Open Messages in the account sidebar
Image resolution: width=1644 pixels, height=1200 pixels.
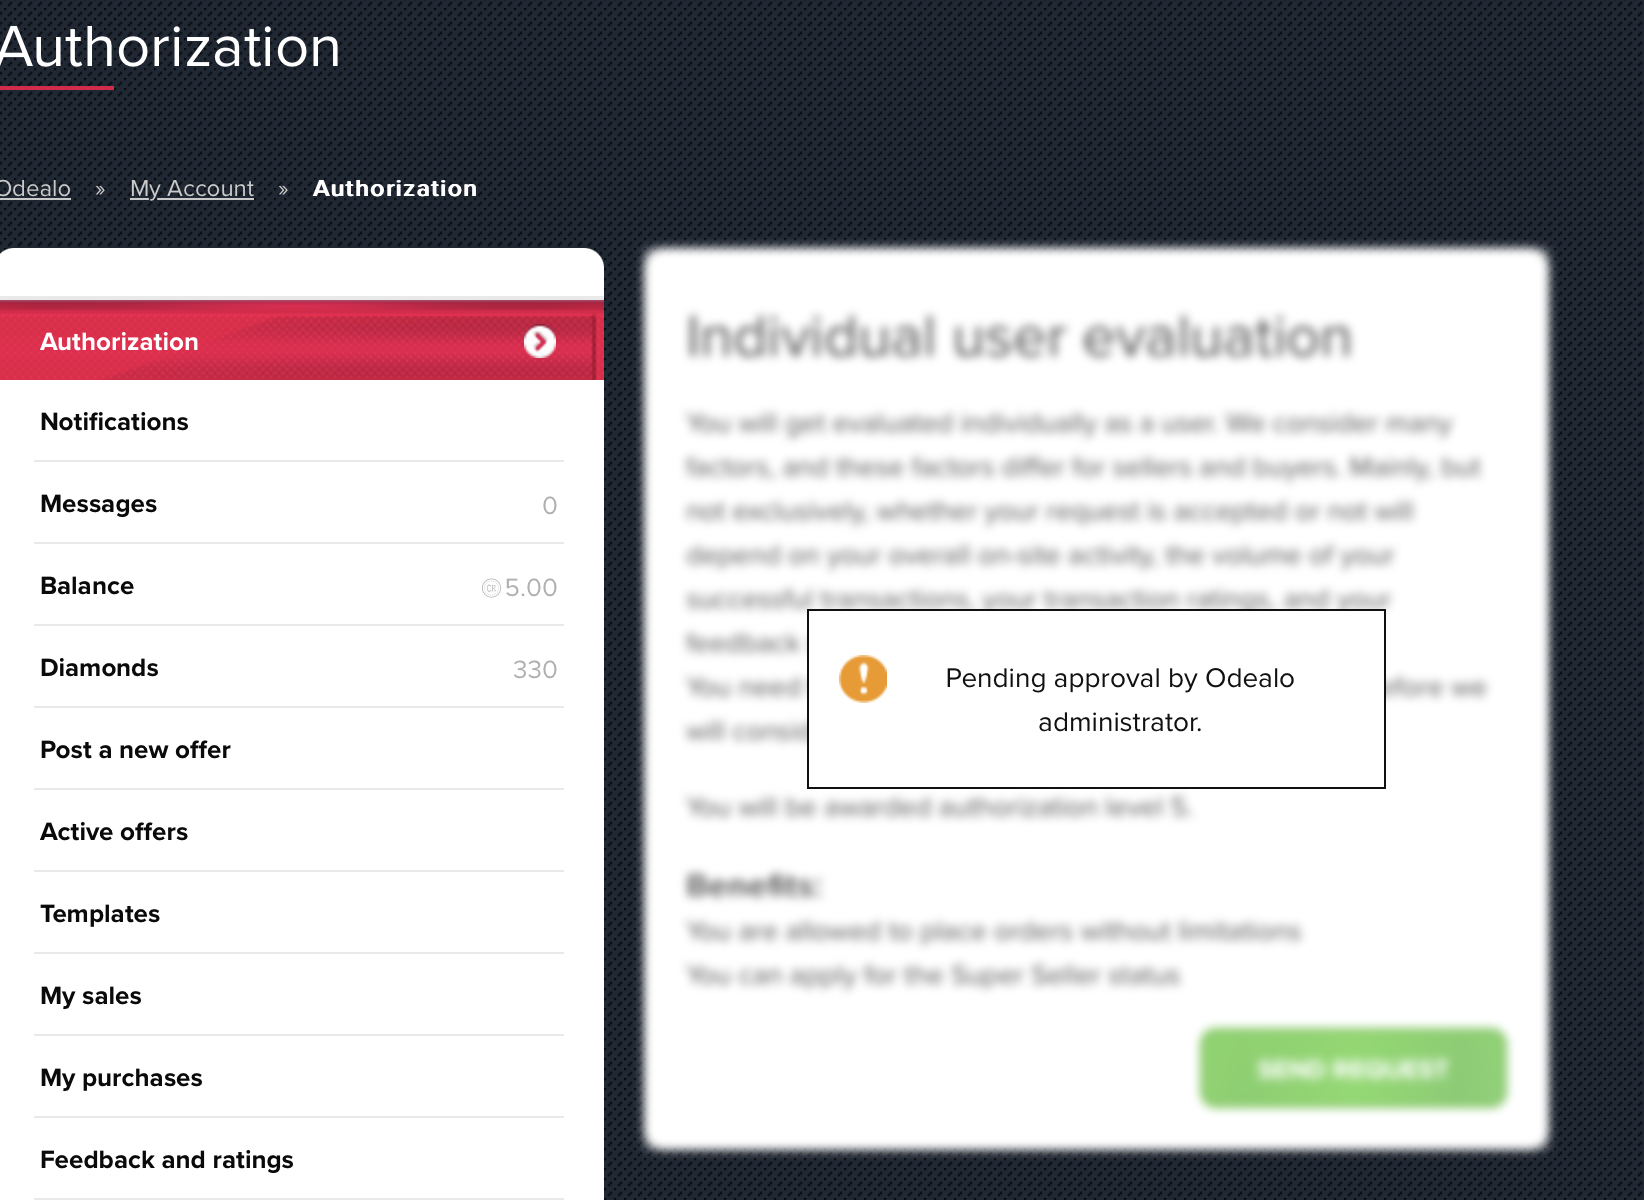pyautogui.click(x=299, y=504)
